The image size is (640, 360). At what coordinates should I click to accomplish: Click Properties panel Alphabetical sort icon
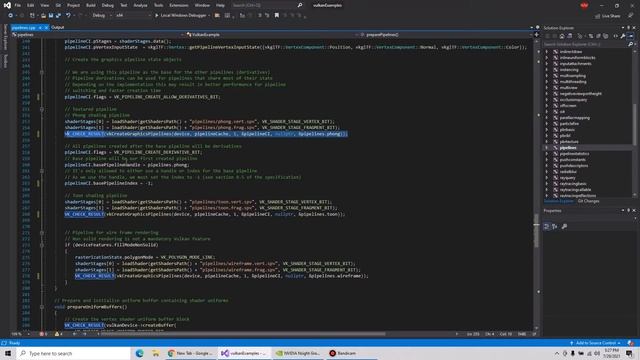[555, 227]
